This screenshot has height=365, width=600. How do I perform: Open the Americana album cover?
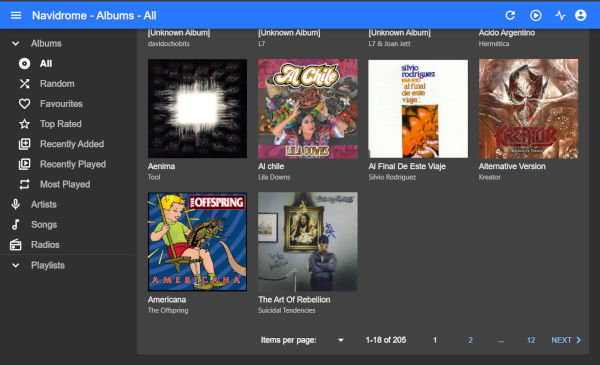(197, 241)
